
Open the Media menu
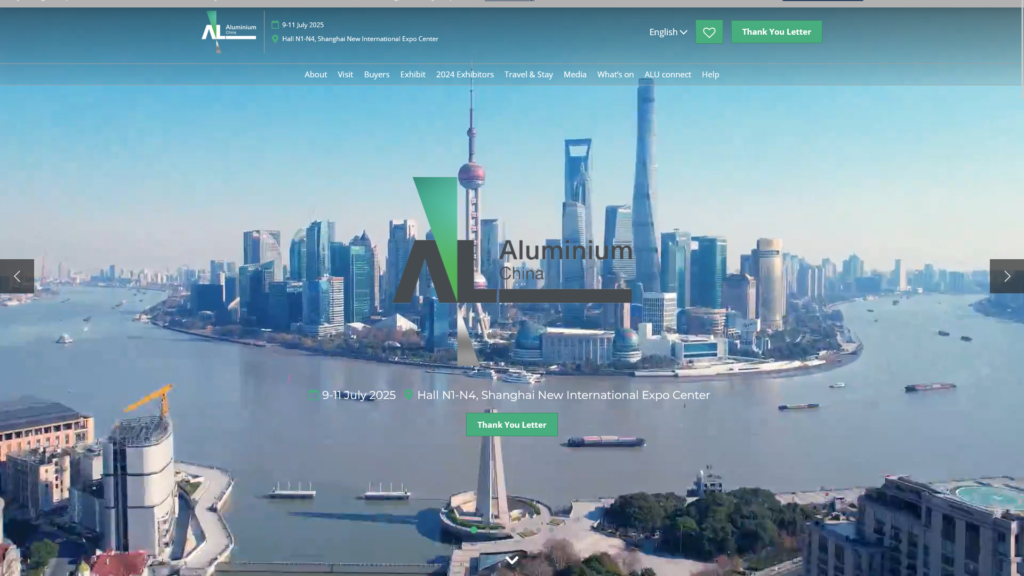(x=575, y=74)
